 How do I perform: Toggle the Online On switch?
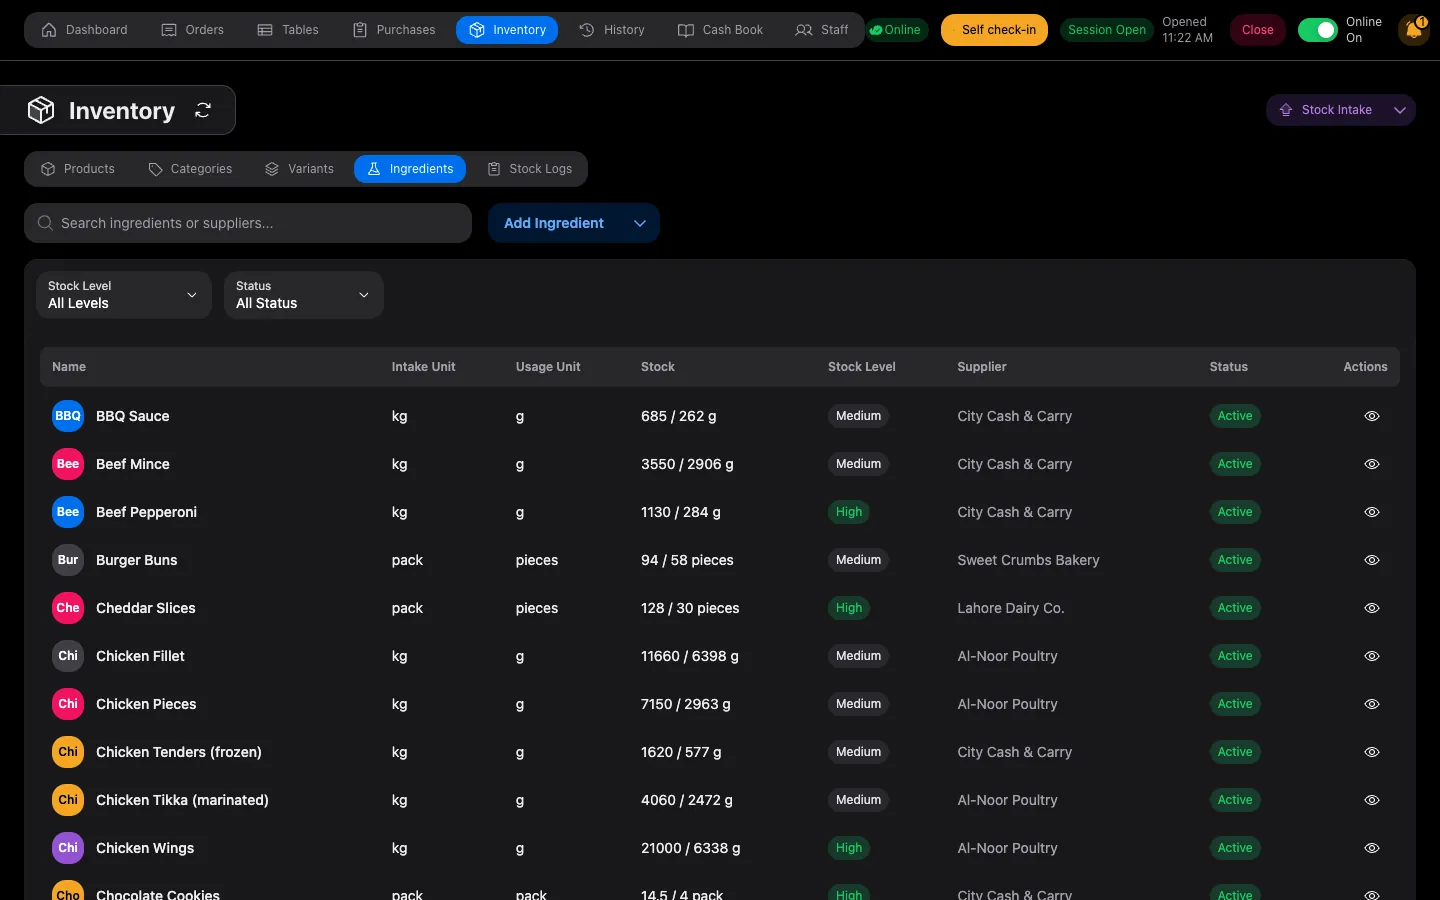point(1318,30)
